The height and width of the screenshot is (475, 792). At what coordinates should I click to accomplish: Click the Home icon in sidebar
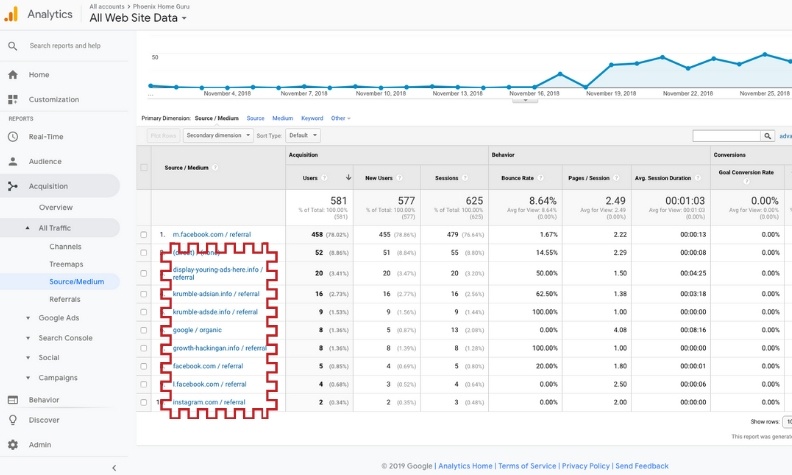[x=13, y=75]
